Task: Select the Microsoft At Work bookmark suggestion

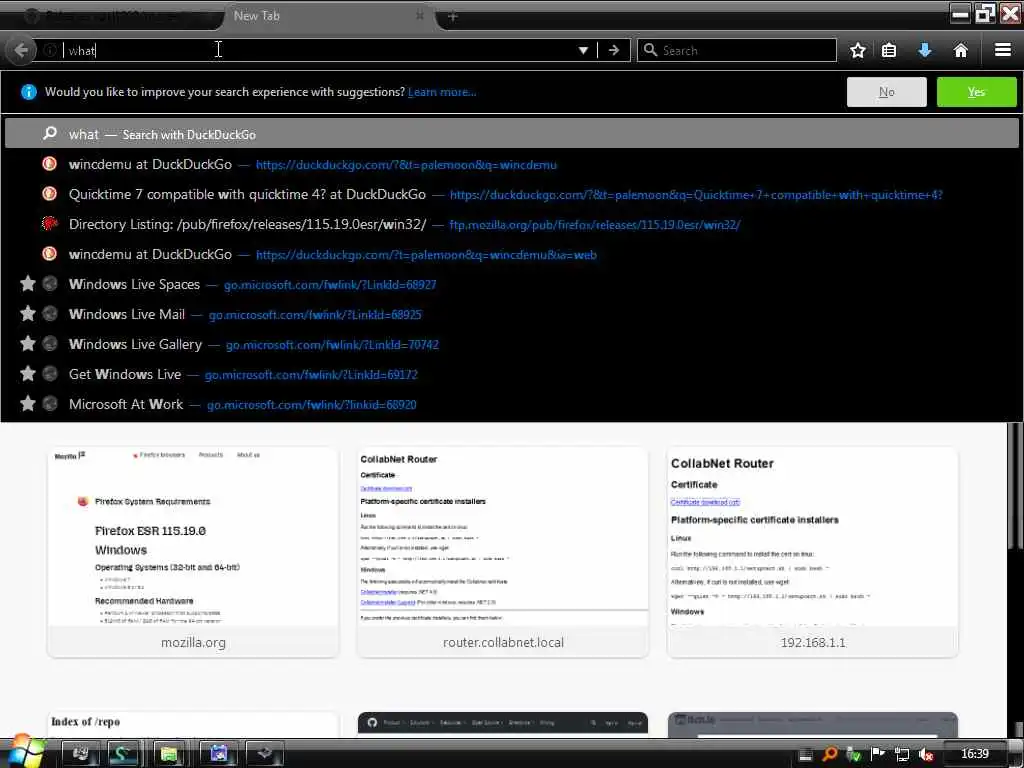Action: (512, 405)
